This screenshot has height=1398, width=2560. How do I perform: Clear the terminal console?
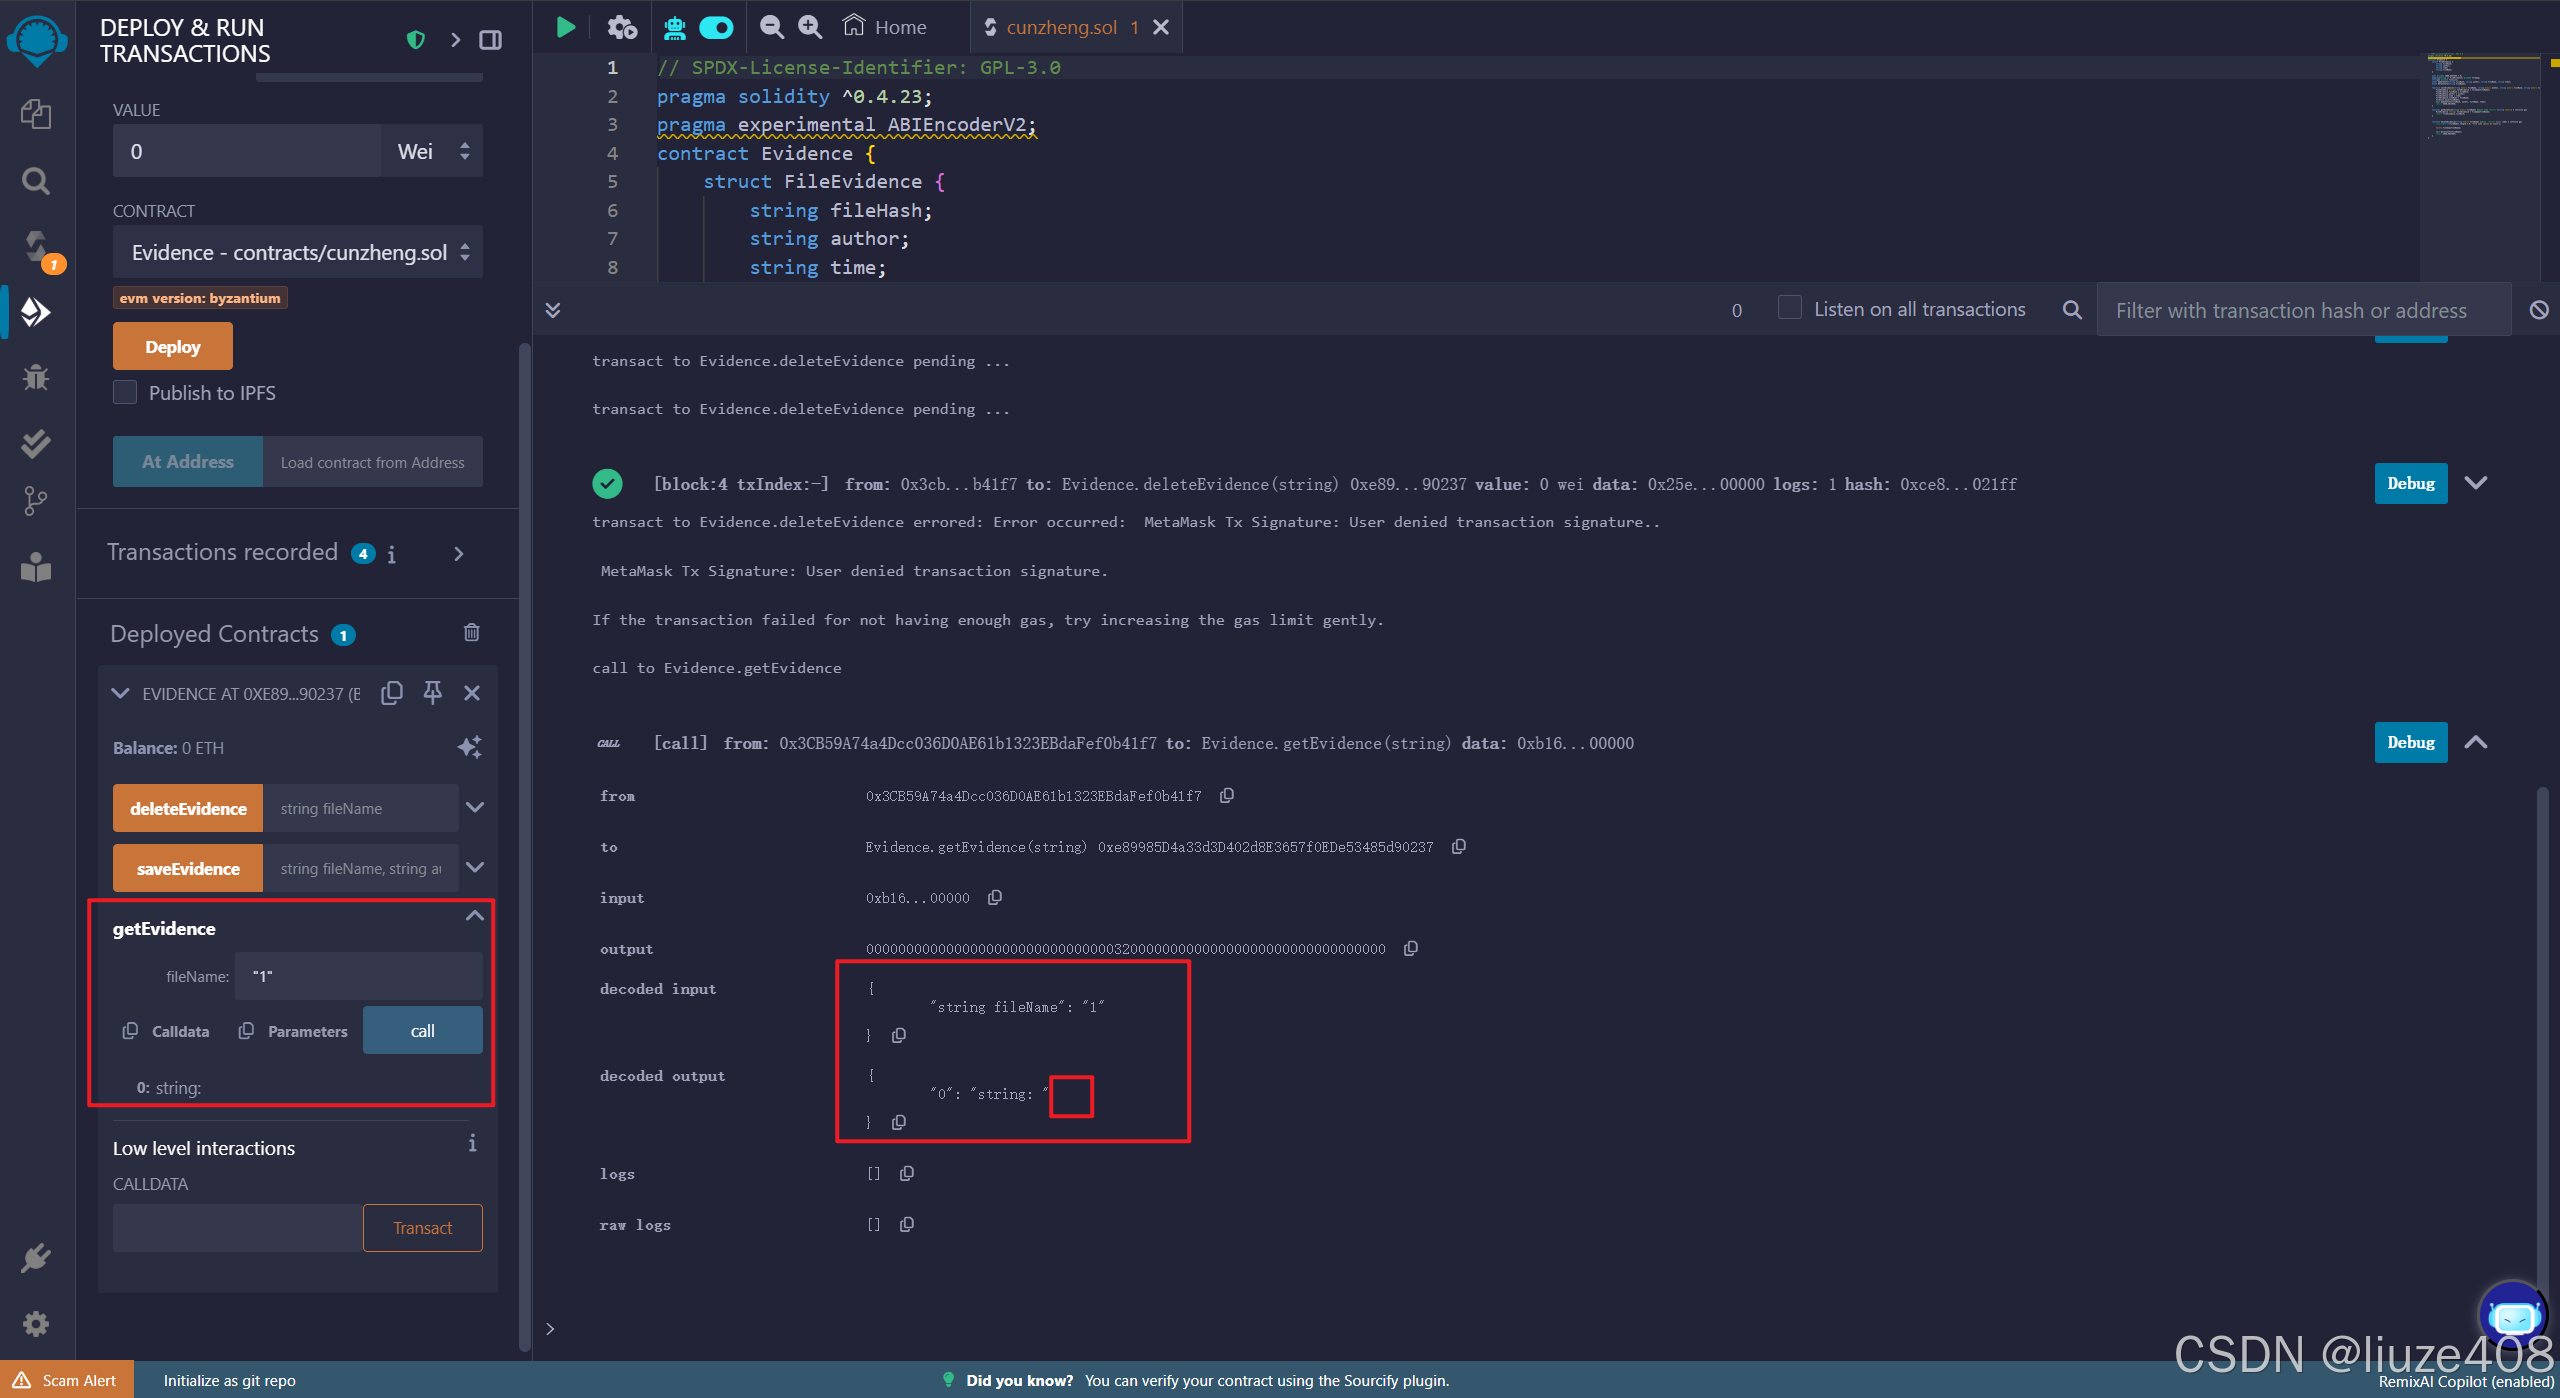2538,310
